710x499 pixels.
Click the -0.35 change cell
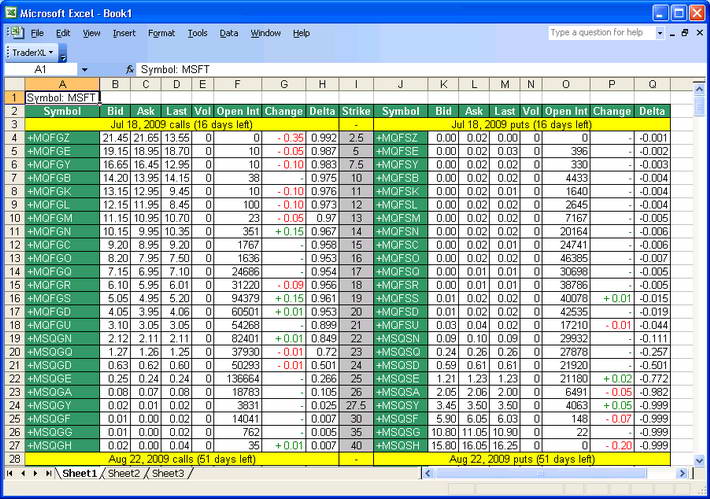coord(284,138)
